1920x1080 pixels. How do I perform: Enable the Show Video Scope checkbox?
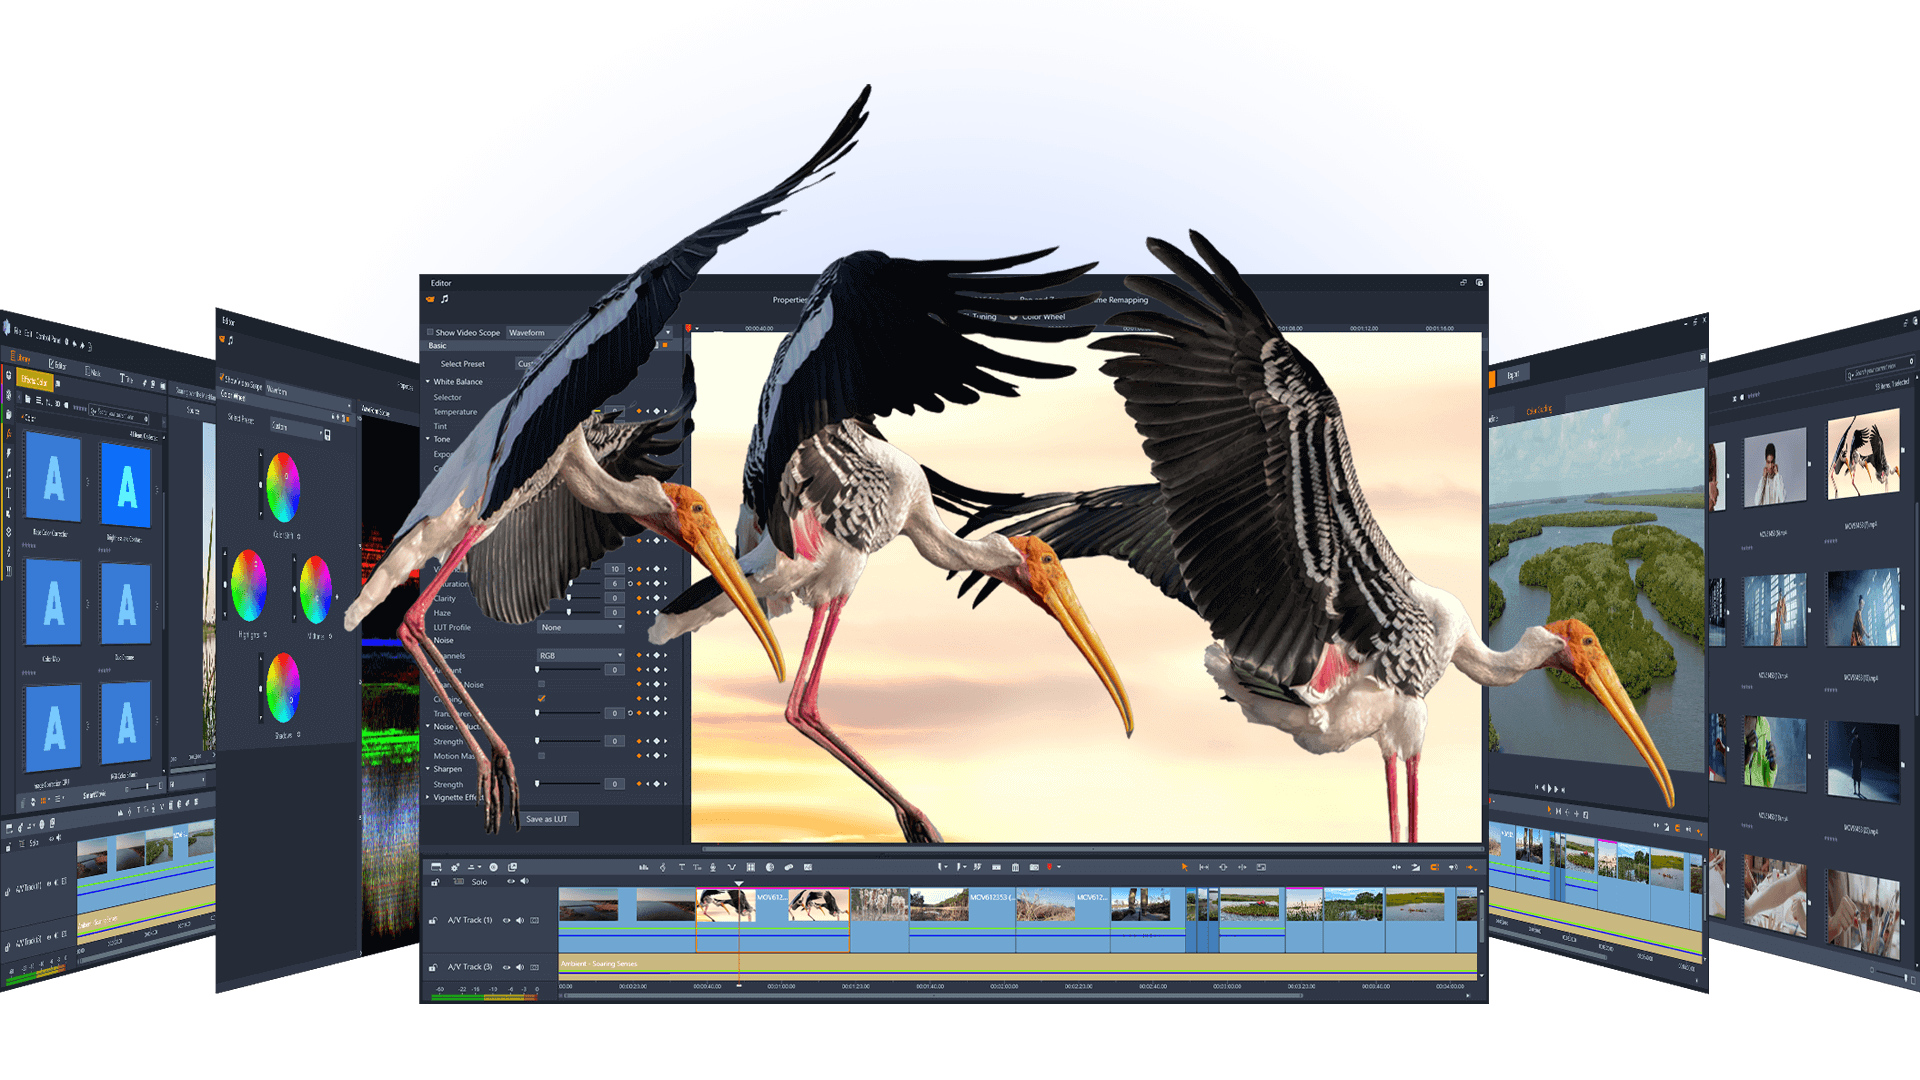click(x=430, y=333)
